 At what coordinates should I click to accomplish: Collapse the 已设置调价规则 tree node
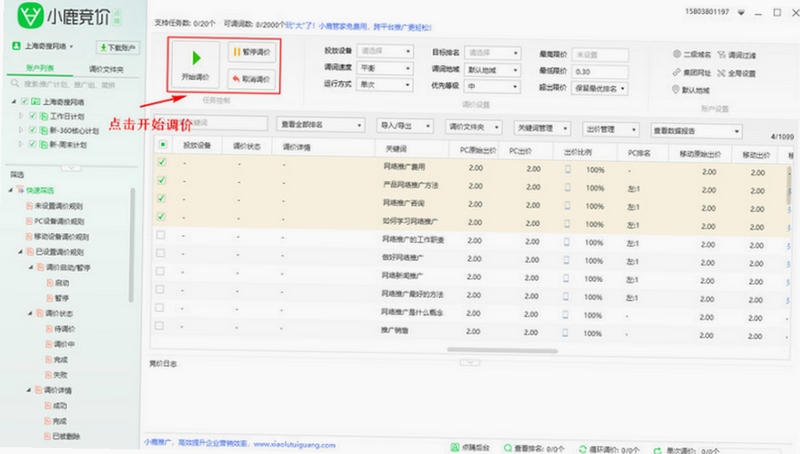tap(20, 251)
